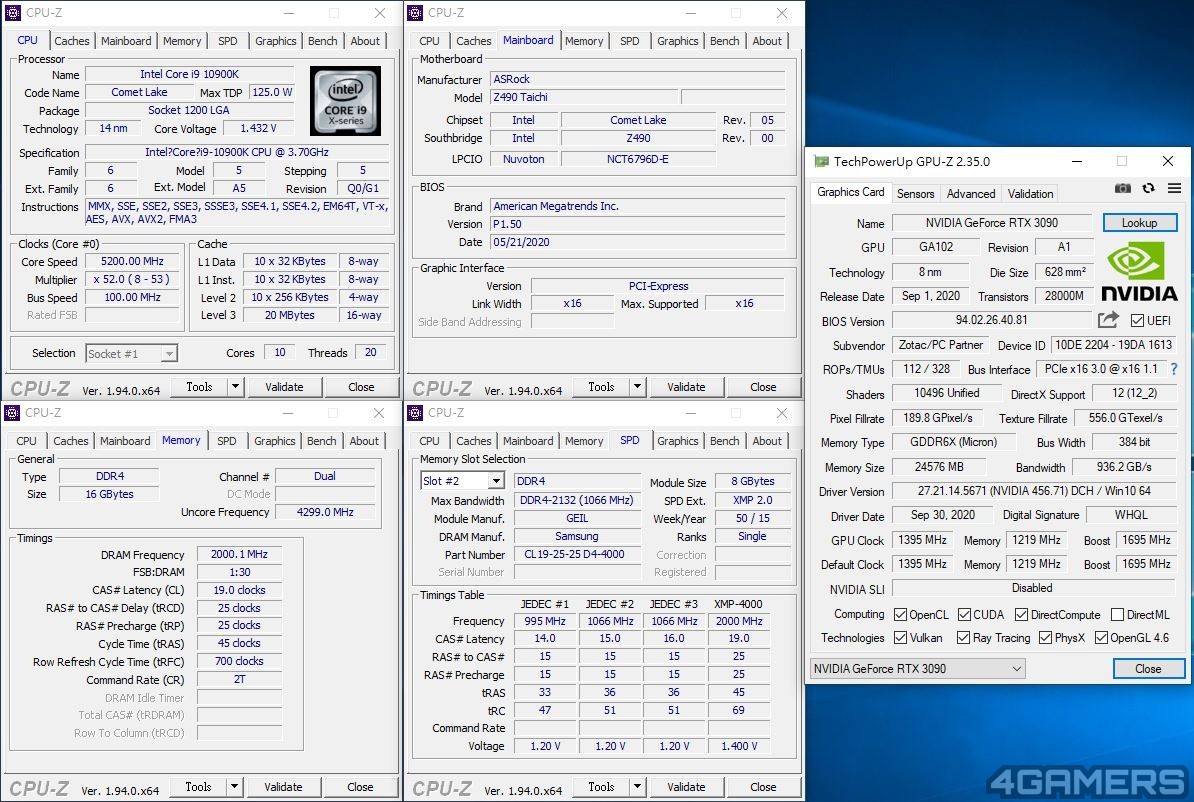Click the Close button in the CPU-Z SPD window

click(x=763, y=787)
